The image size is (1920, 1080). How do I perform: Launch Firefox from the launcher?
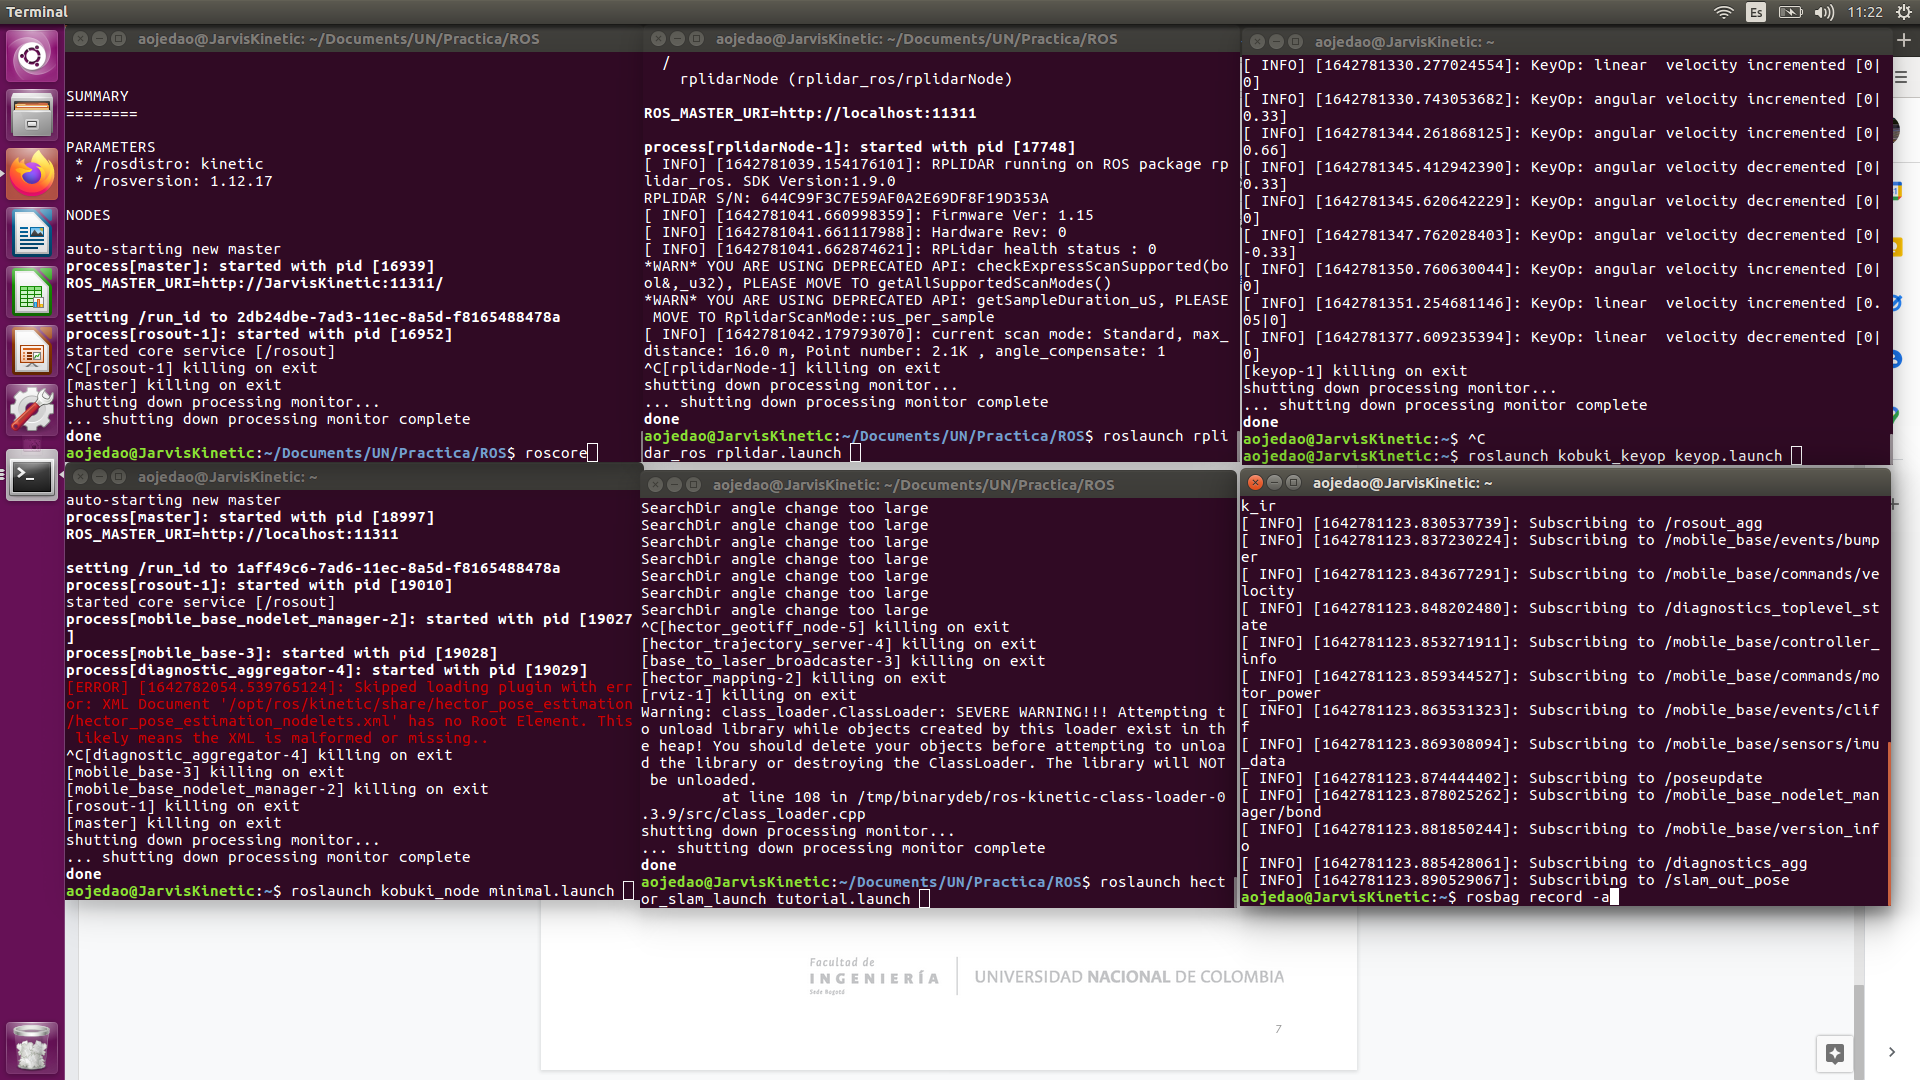click(32, 173)
